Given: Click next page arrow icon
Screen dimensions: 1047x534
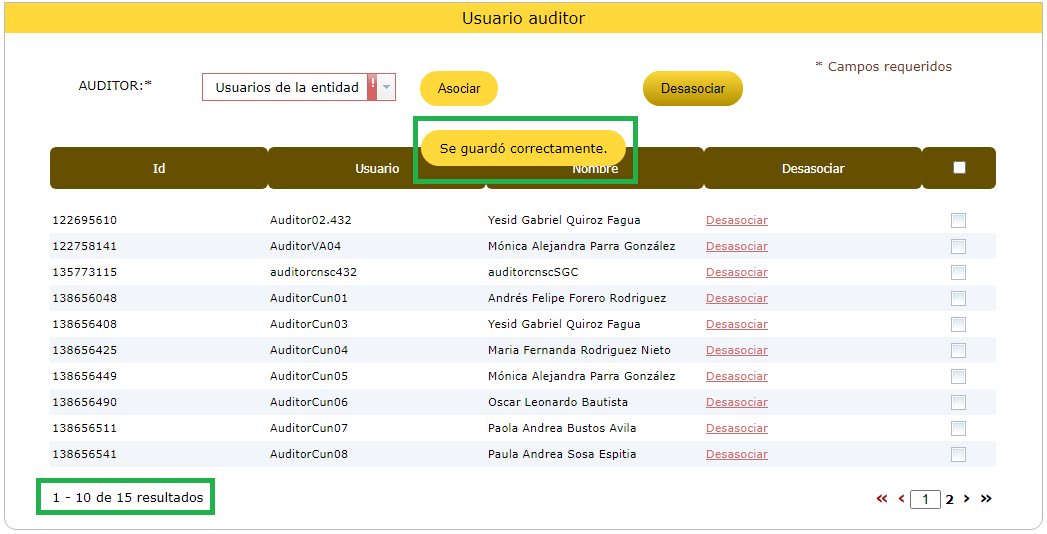Looking at the screenshot, I should 967,499.
